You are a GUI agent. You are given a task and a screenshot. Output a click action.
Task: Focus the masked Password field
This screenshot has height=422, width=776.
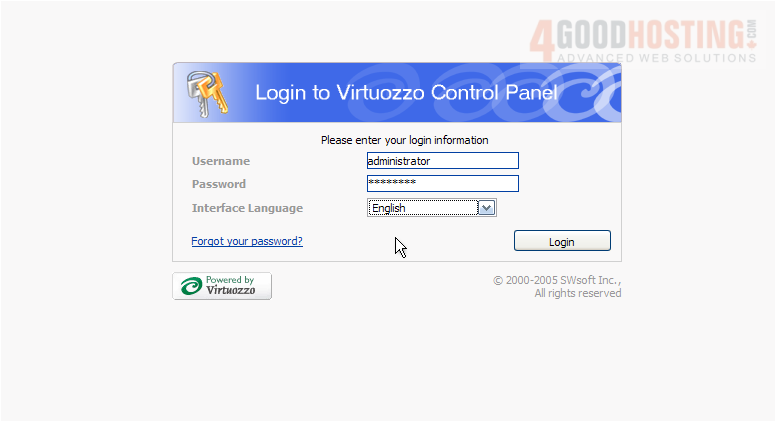(x=442, y=184)
